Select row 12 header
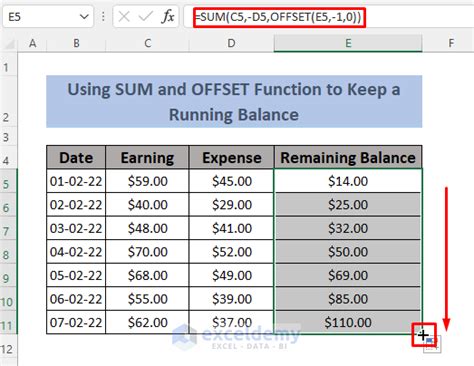Image resolution: width=474 pixels, height=366 pixels. pyautogui.click(x=8, y=346)
